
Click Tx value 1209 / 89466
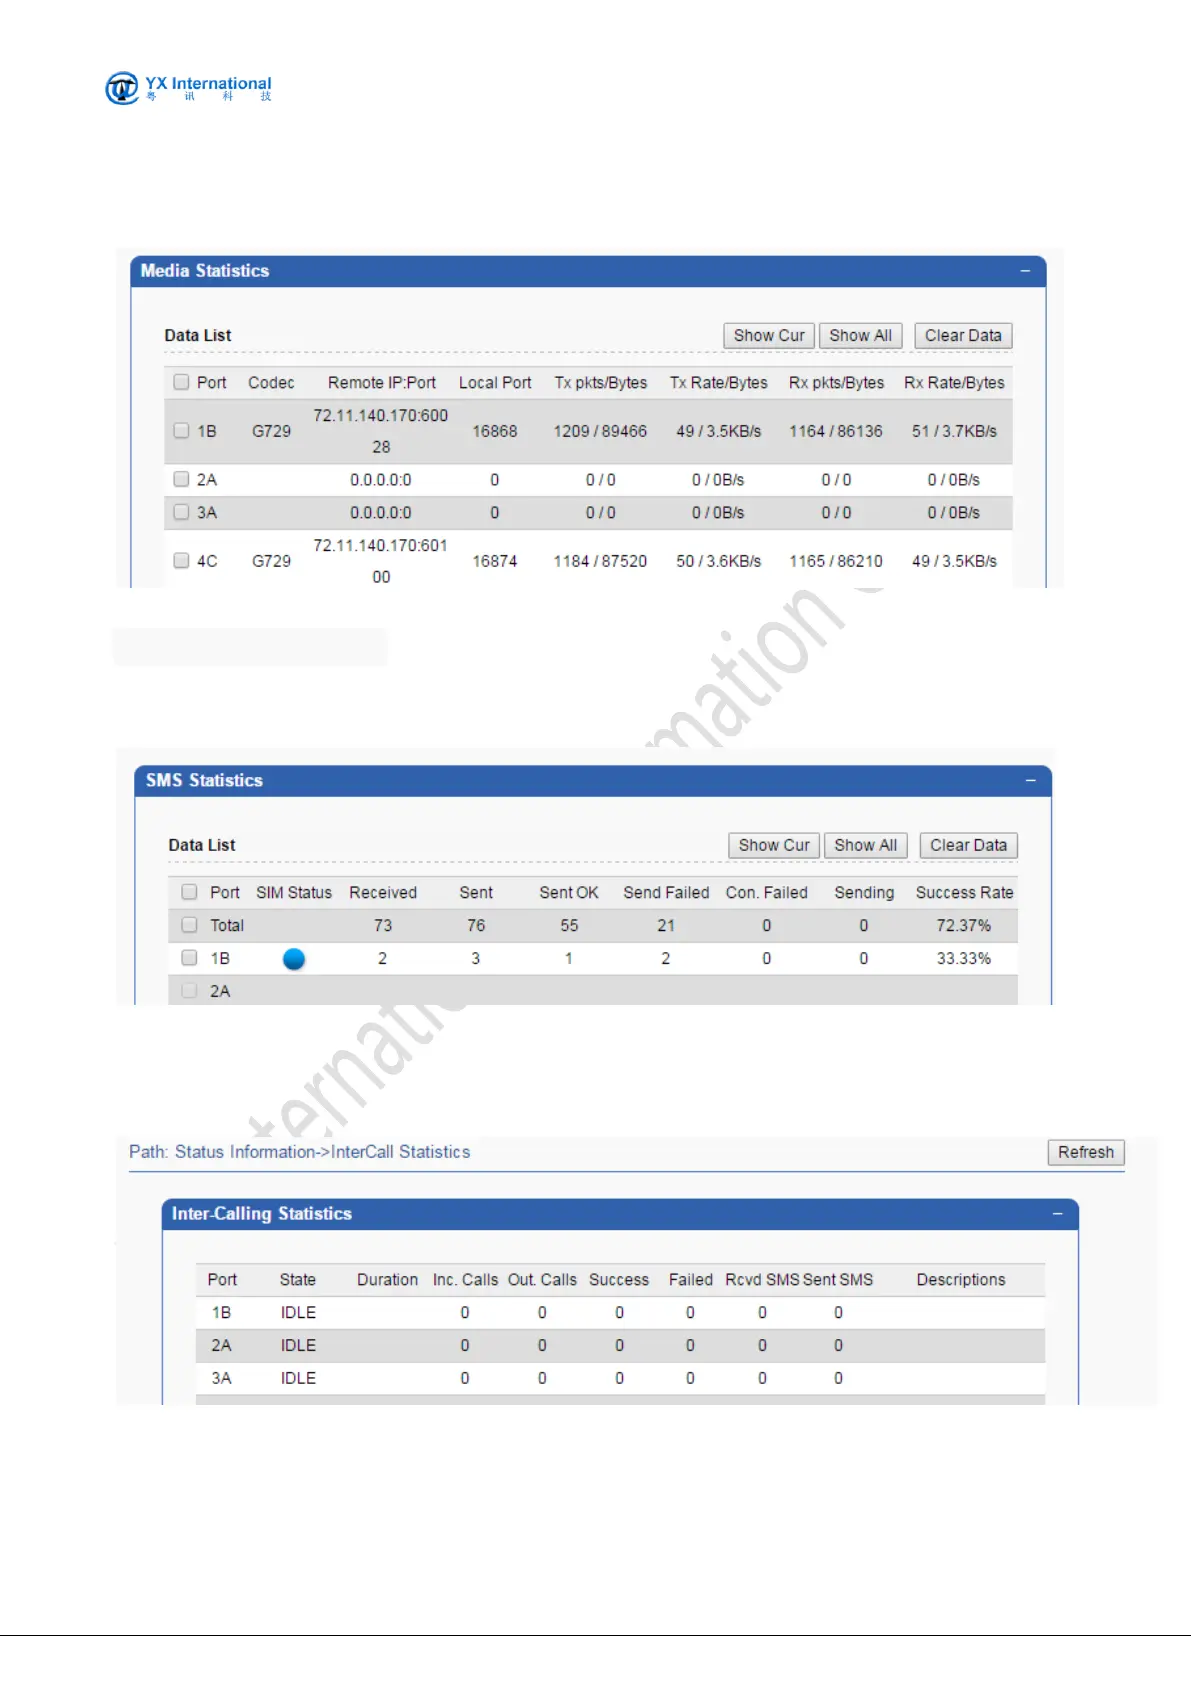[x=600, y=431]
